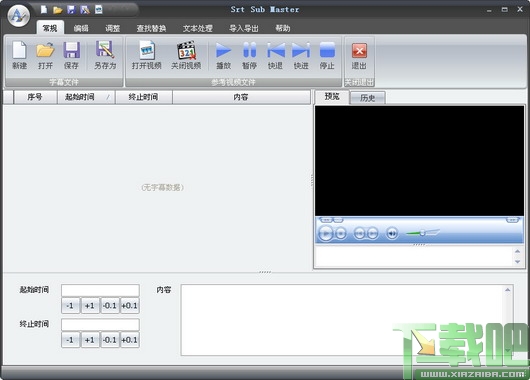Click media player stop button
Screen dimensions: 530x380
[341, 233]
